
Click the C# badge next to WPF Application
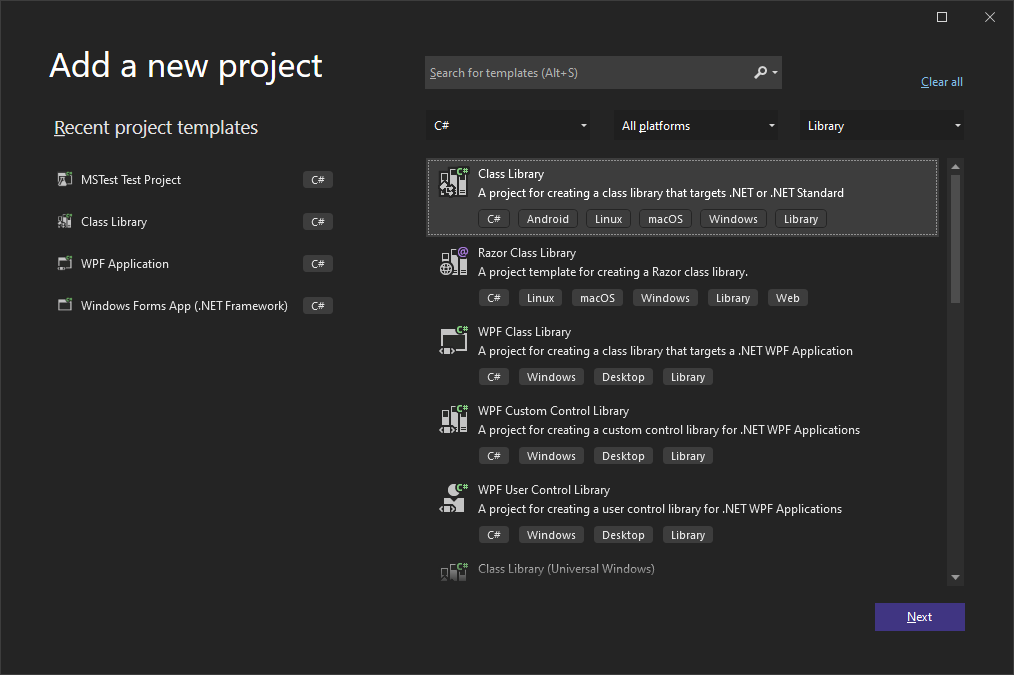[318, 264]
